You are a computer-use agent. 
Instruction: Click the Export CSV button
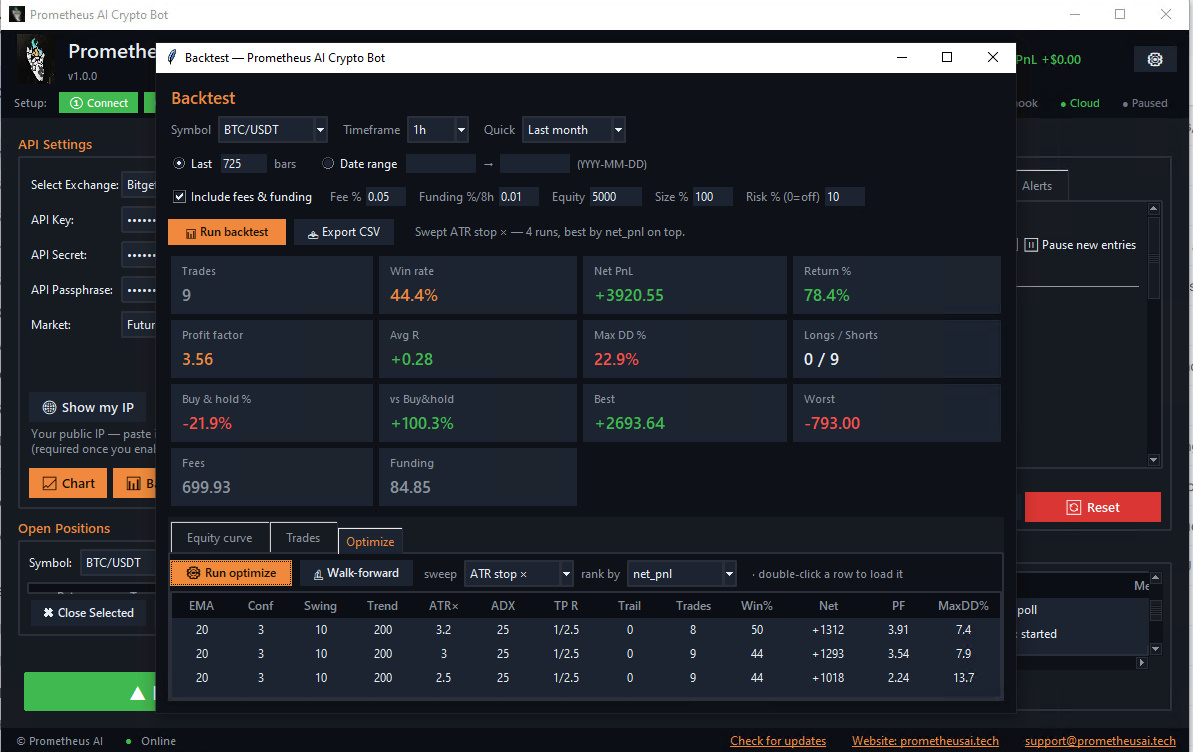344,232
